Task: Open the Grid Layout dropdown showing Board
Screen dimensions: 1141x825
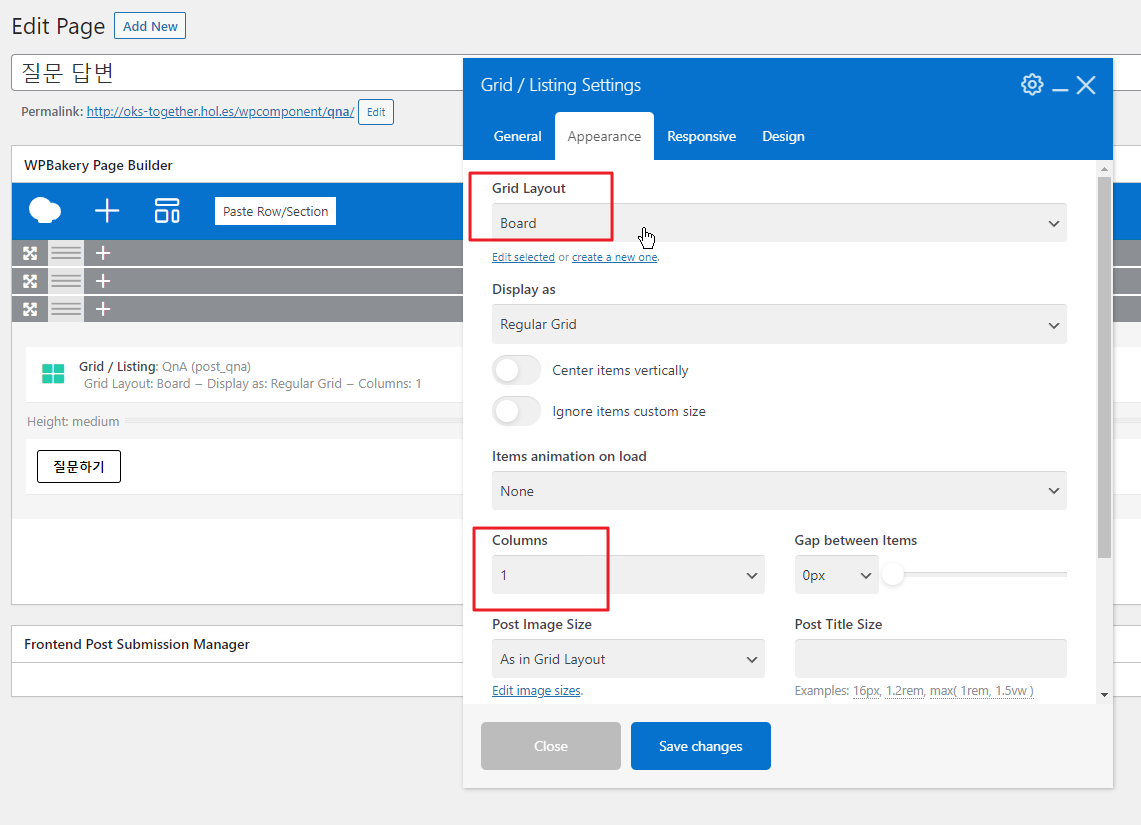Action: (x=779, y=223)
